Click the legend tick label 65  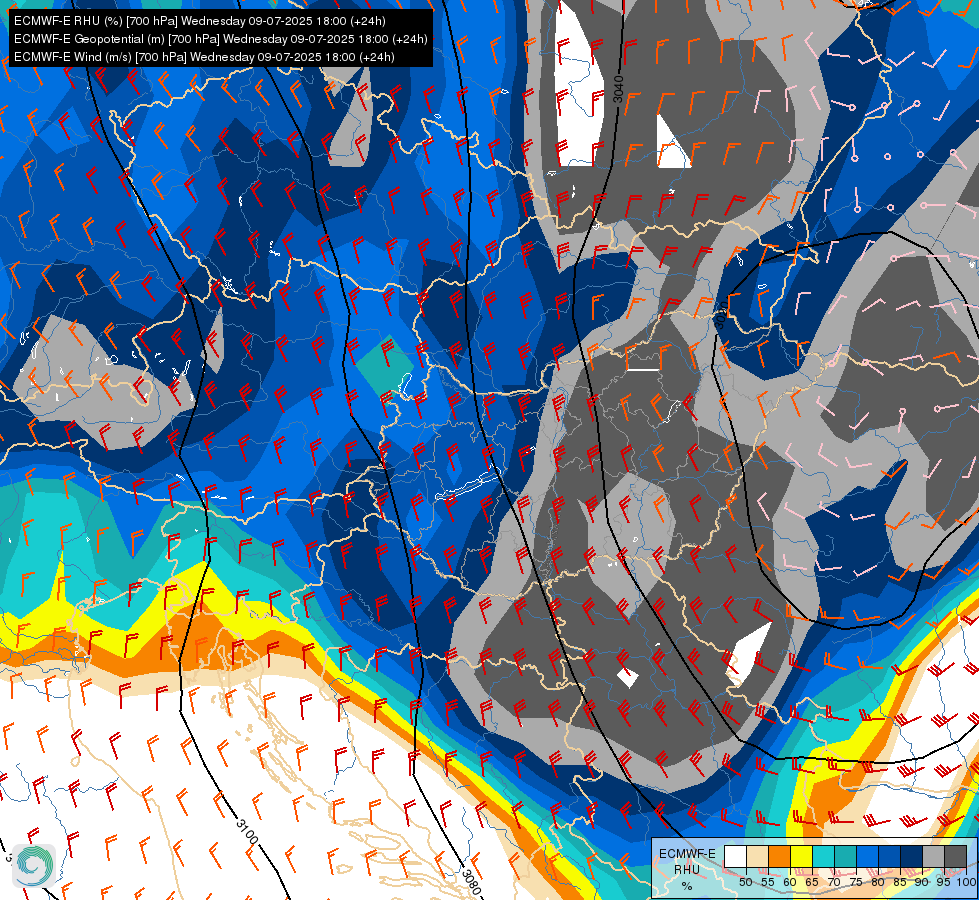coord(812,882)
